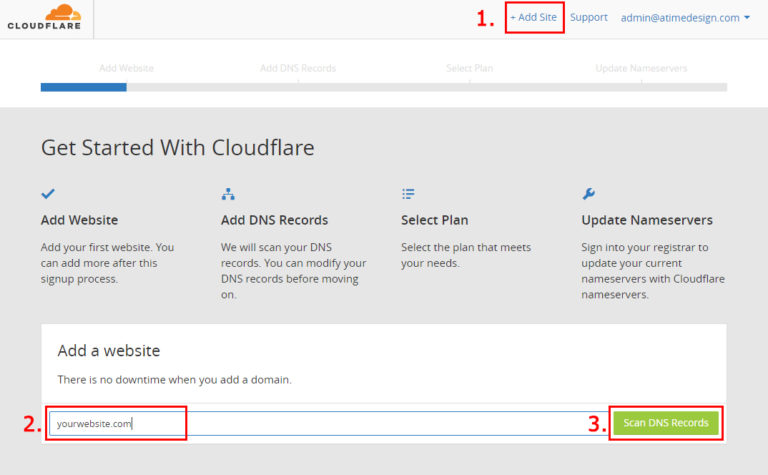Focus the website domain input field
The height and width of the screenshot is (475, 768).
click(x=328, y=424)
